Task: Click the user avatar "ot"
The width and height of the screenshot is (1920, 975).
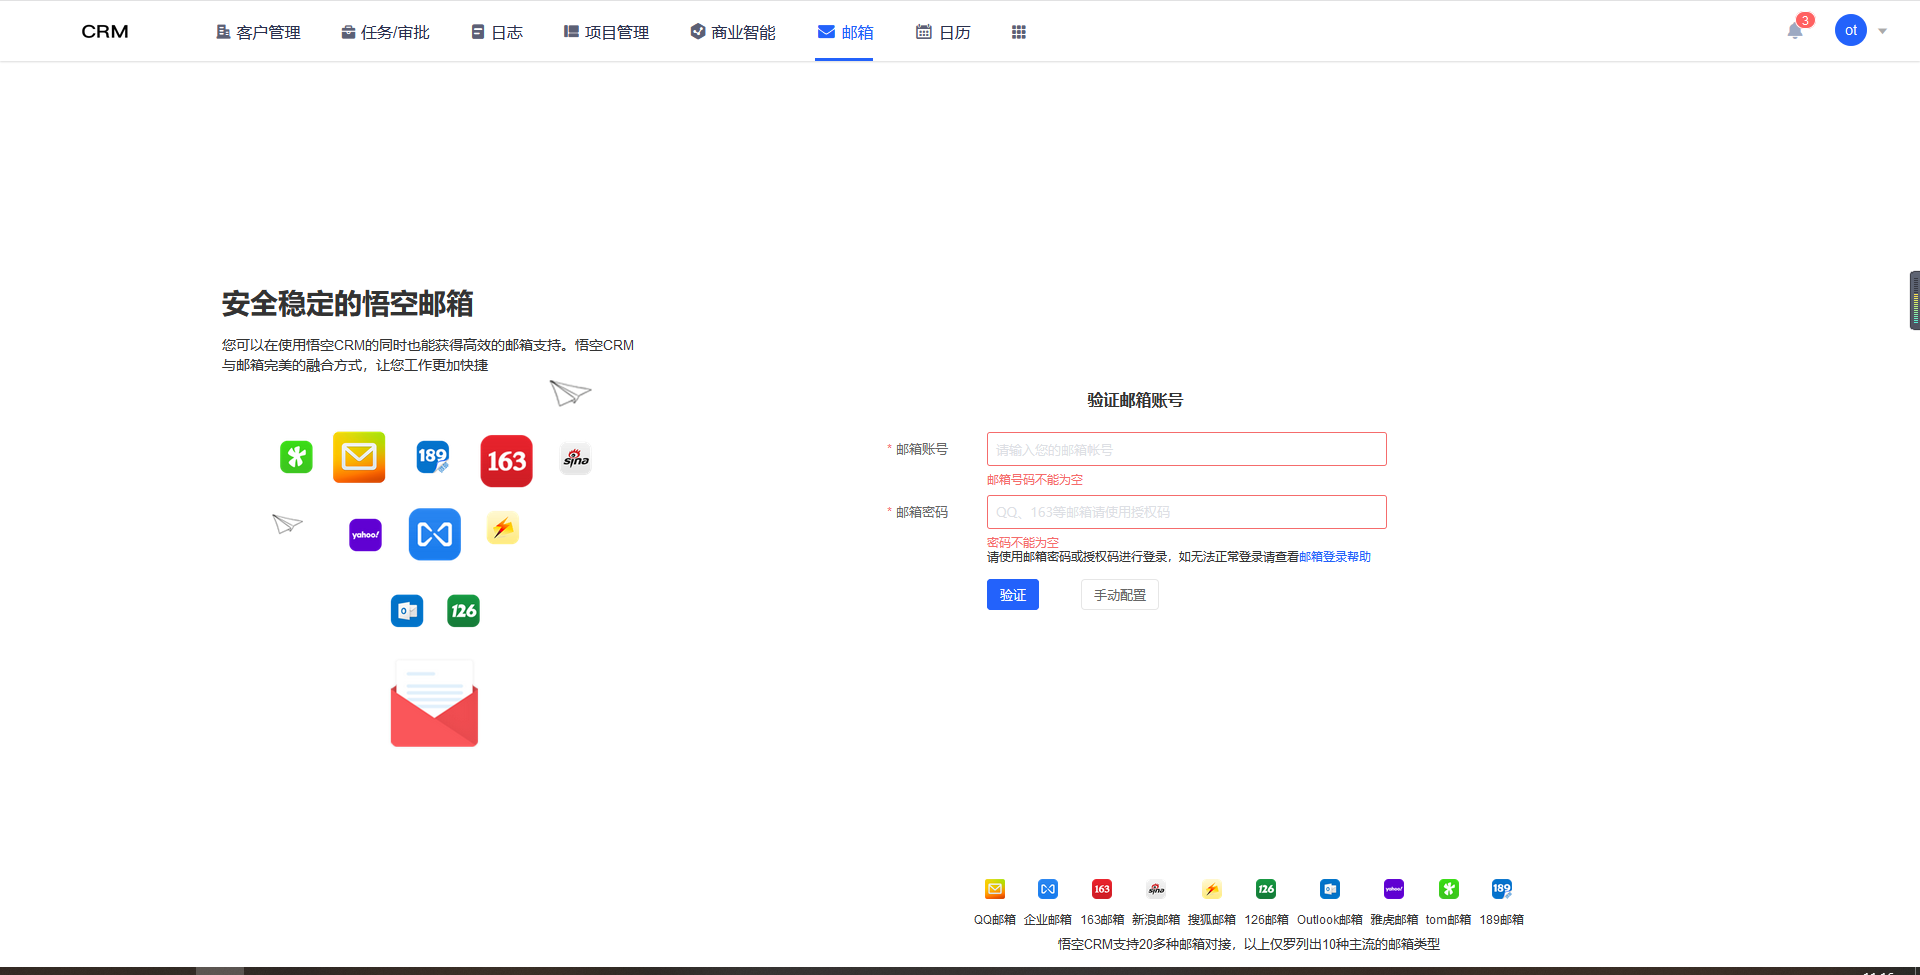Action: pyautogui.click(x=1851, y=30)
